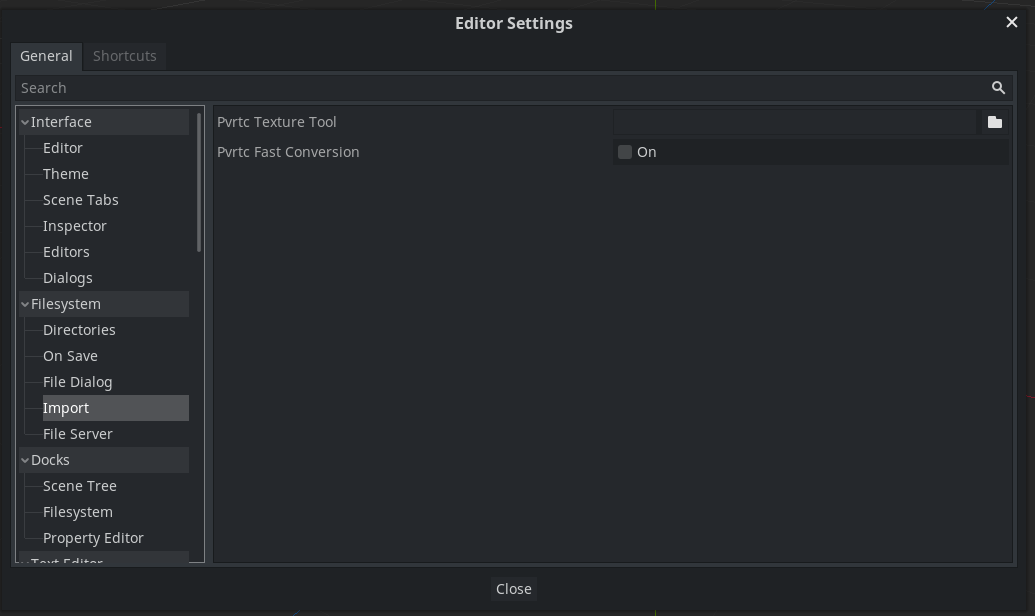Open the File Server settings
Viewport: 1035px width, 616px height.
coord(77,433)
